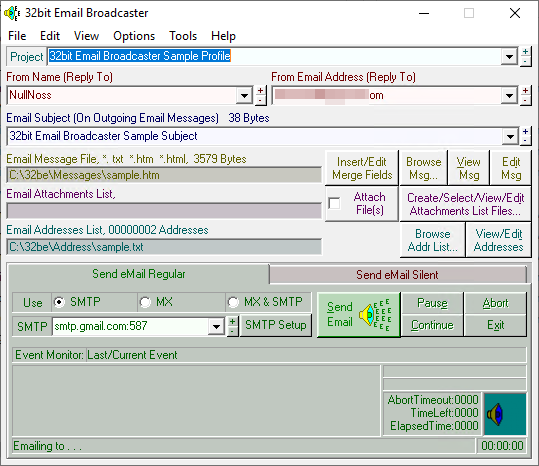
Task: Open the Tools menu
Action: pos(183,36)
